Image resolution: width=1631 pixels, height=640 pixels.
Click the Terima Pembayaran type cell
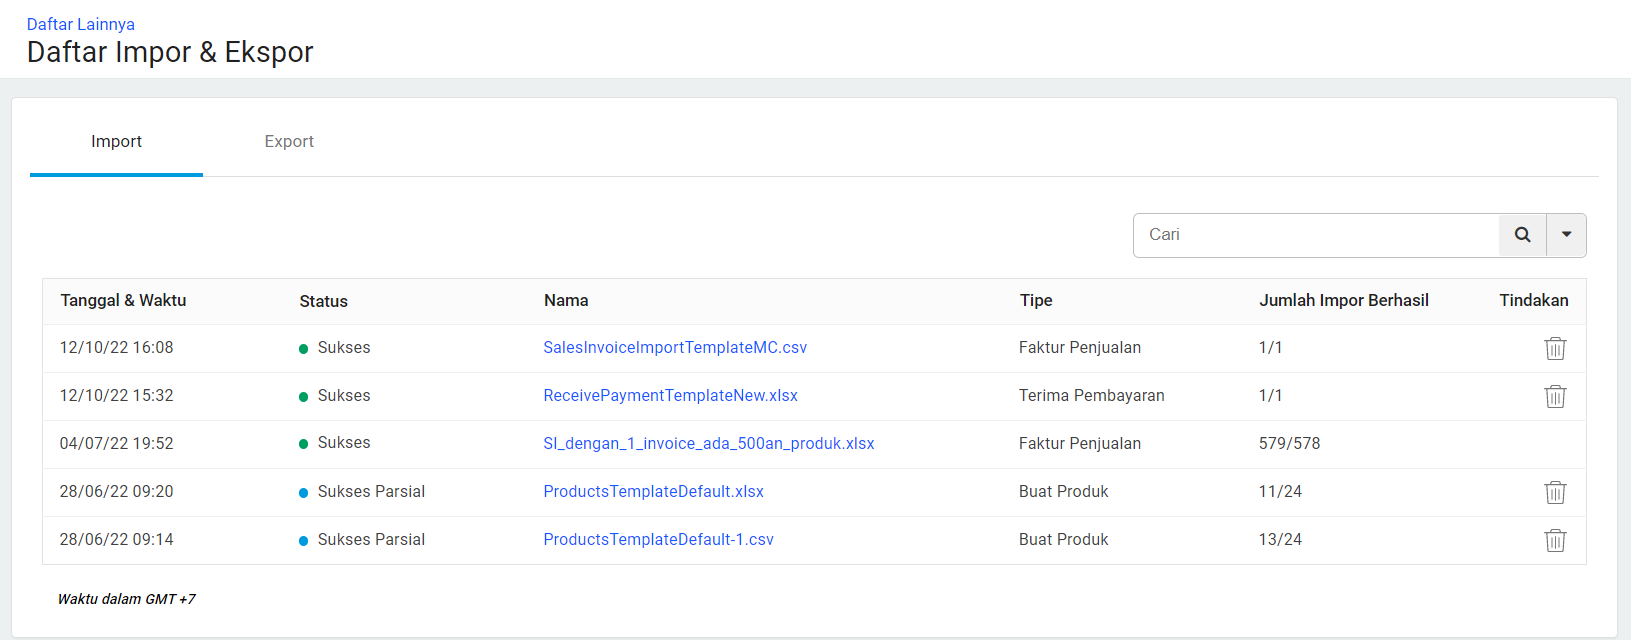[x=1092, y=396]
